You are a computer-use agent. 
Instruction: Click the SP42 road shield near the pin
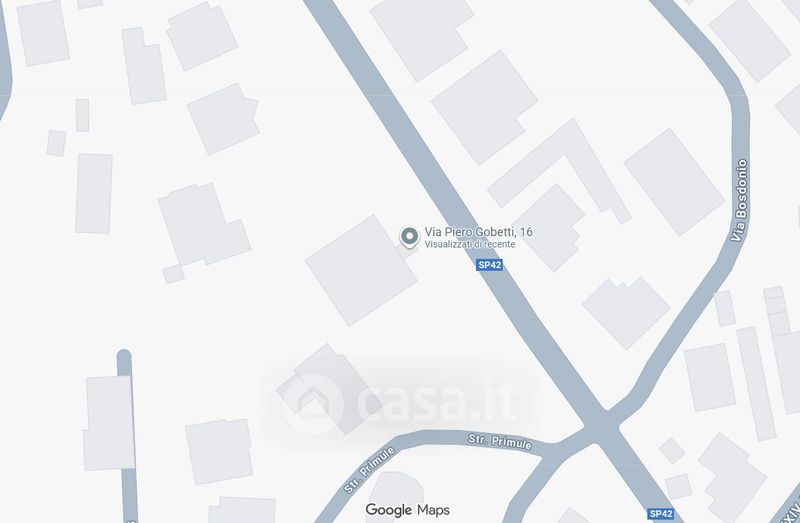coord(489,265)
